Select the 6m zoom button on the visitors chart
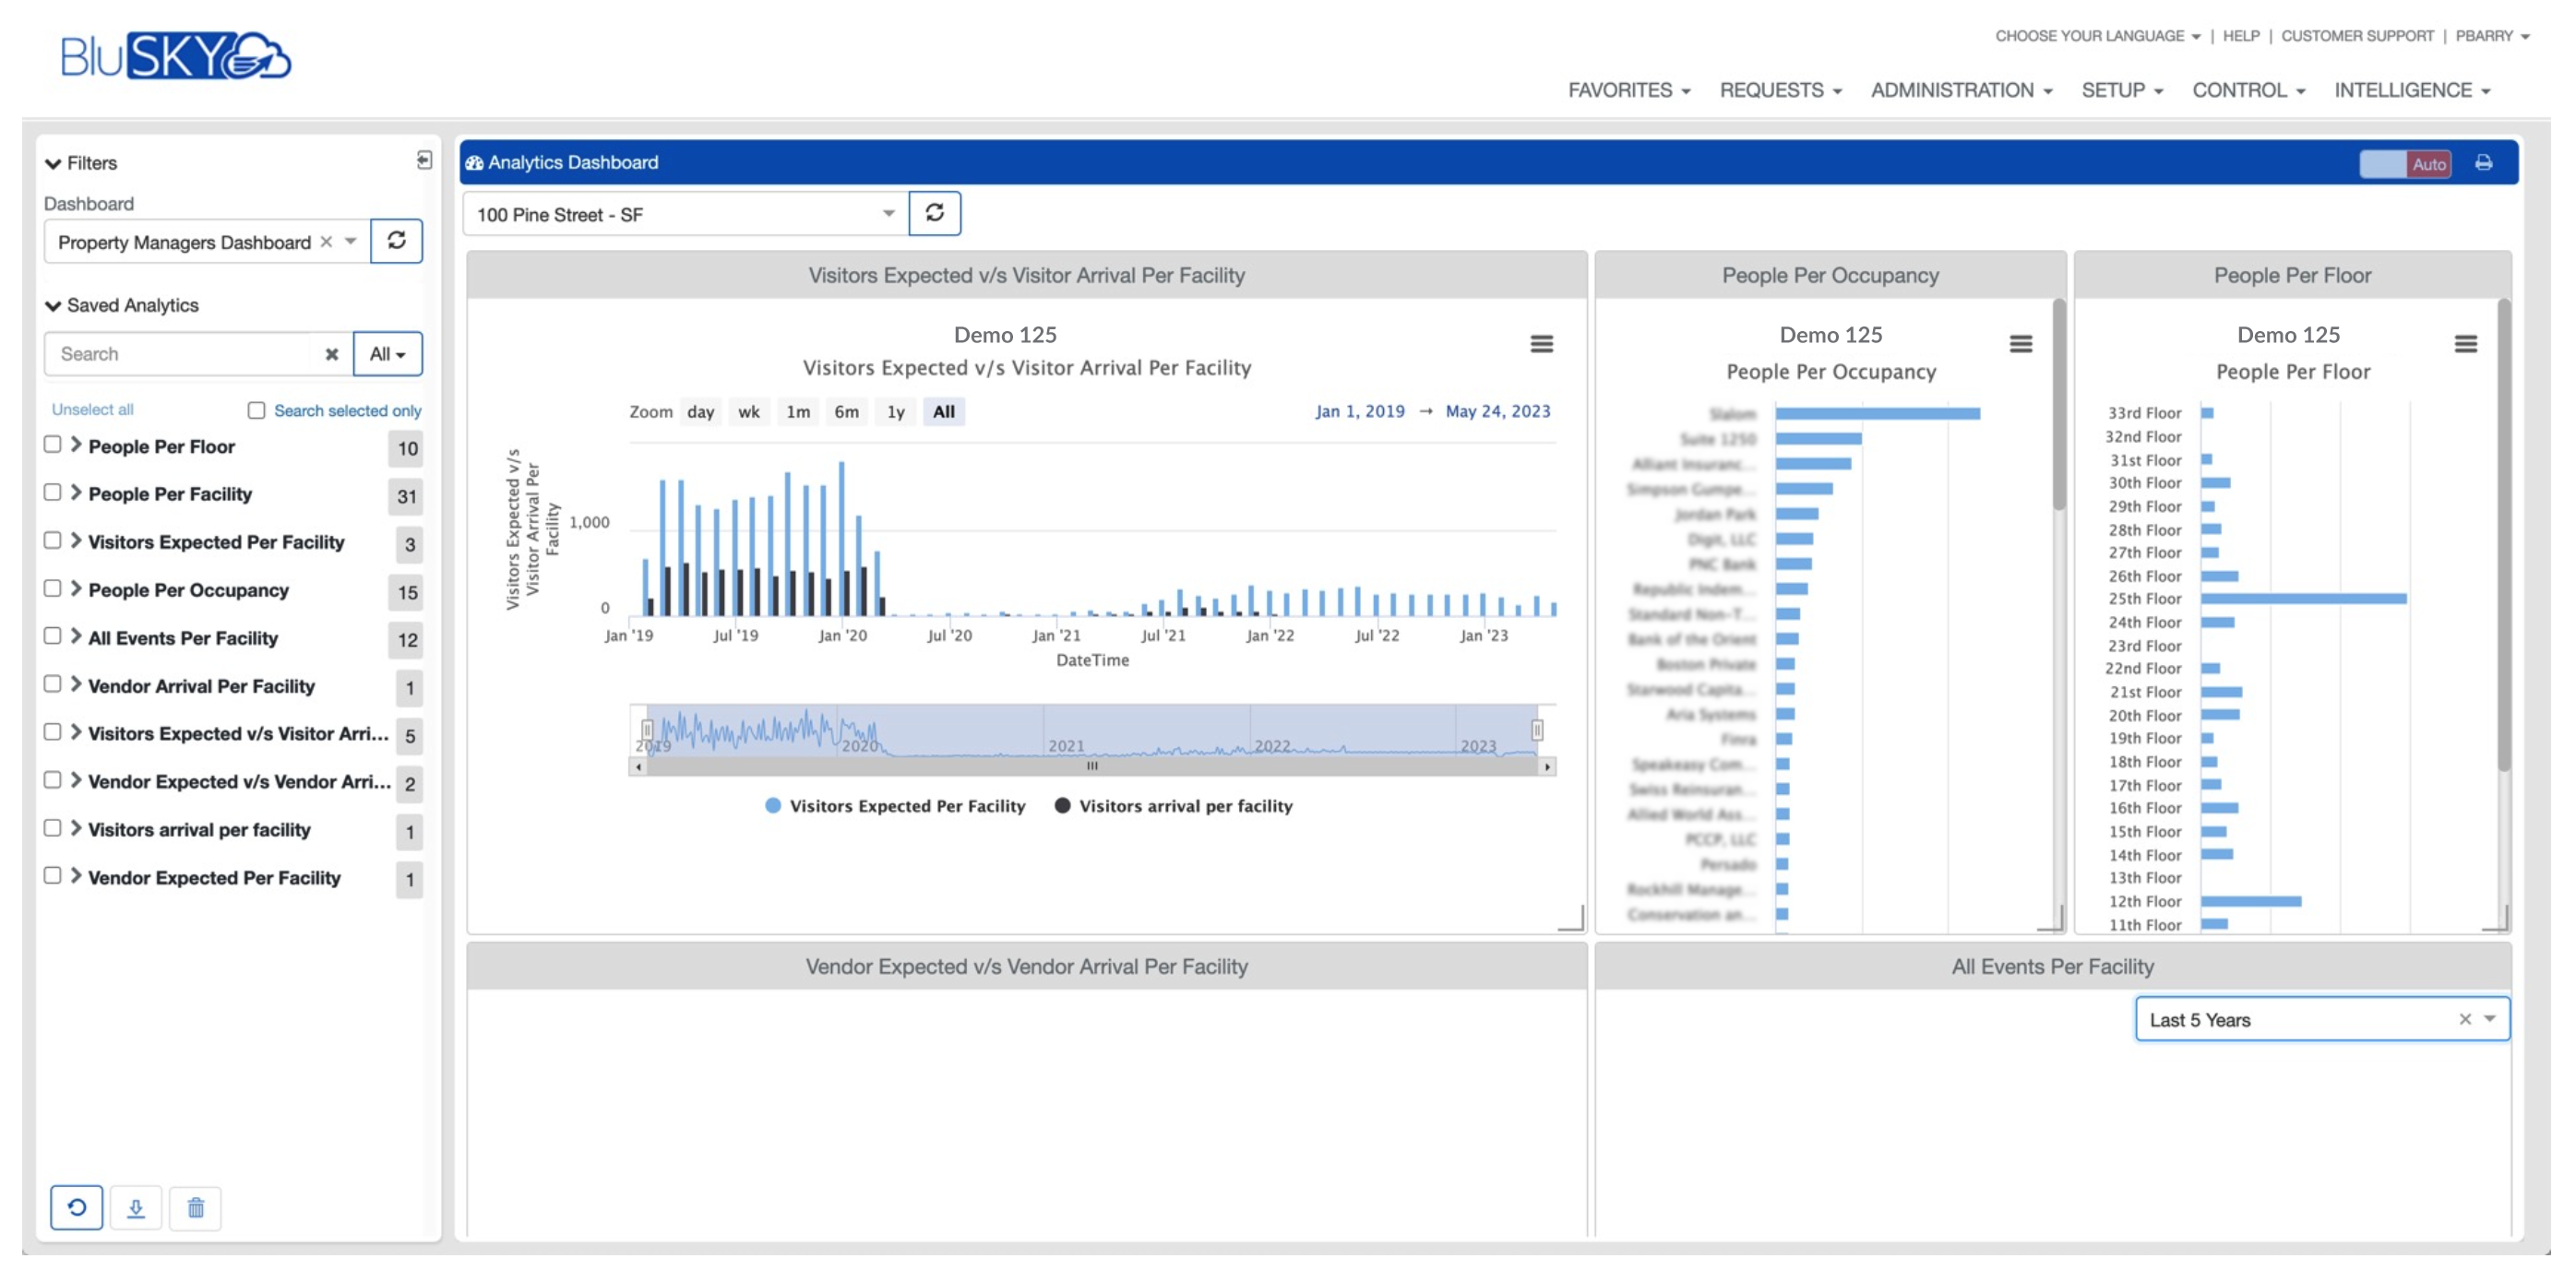 coord(846,411)
